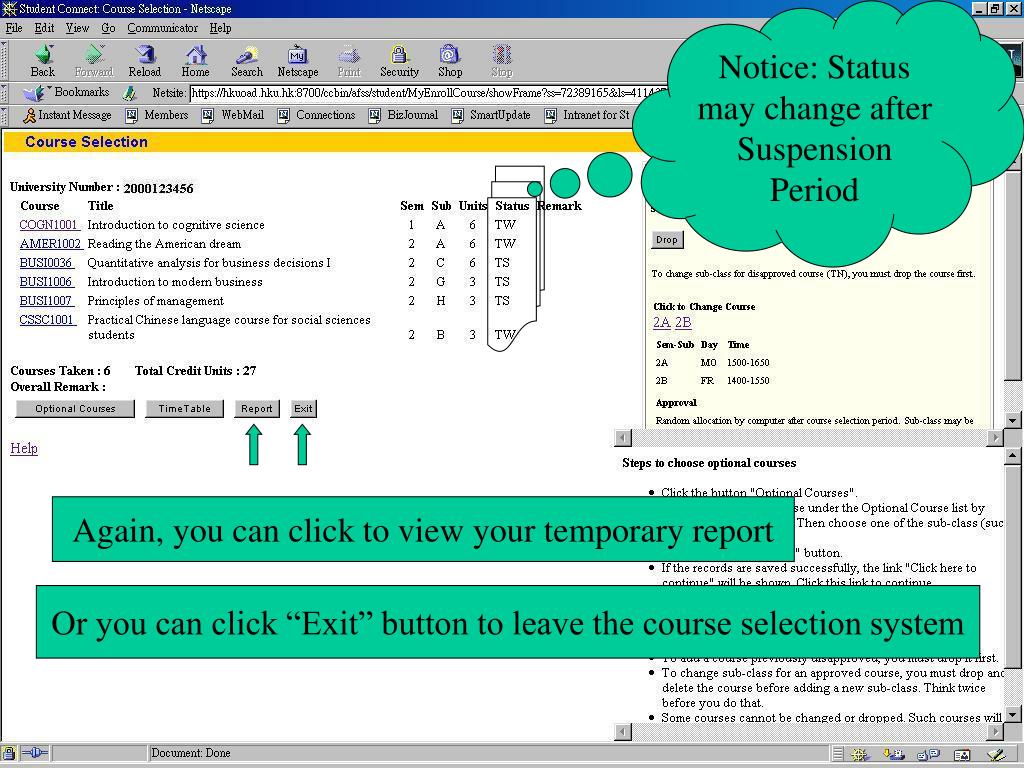The width and height of the screenshot is (1024, 768).
Task: Open Composer pen icon in component bar
Action: [996, 755]
